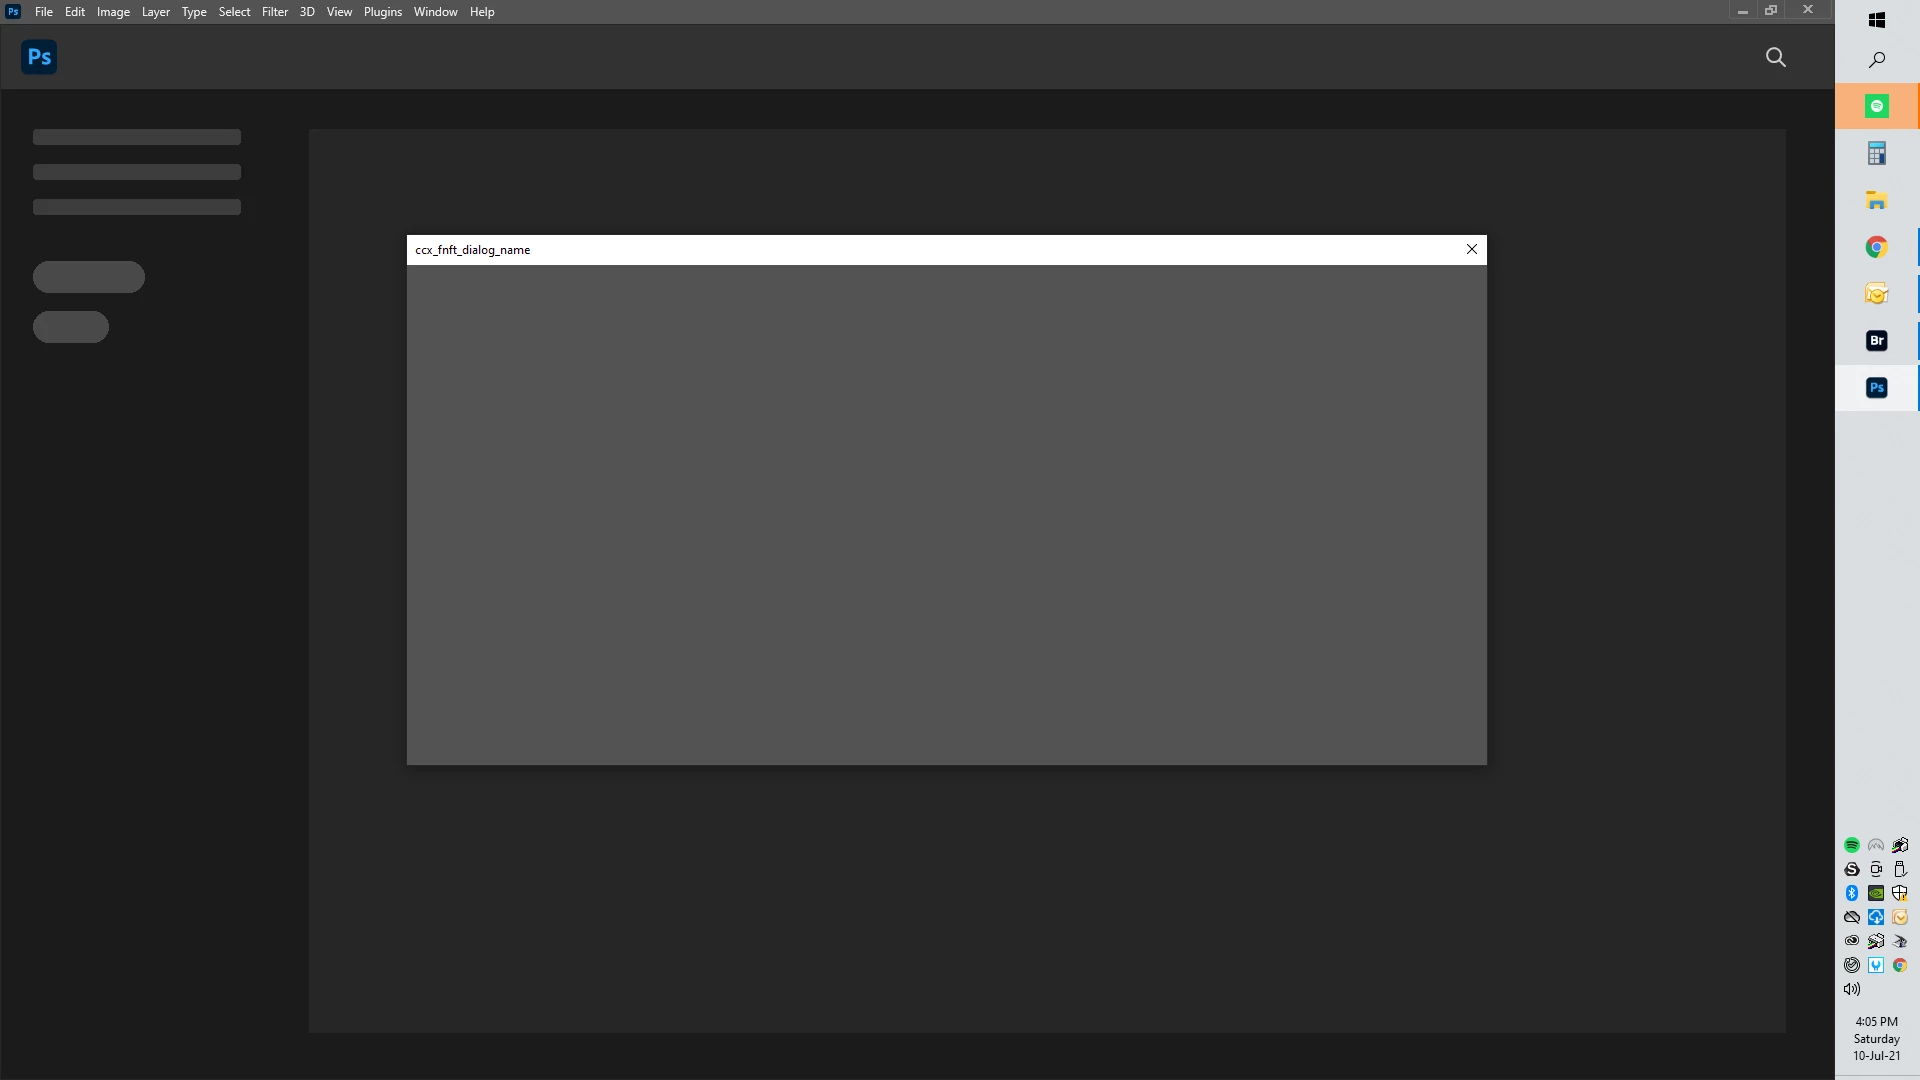Click the Creative Cloud tray icon

(x=1852, y=941)
